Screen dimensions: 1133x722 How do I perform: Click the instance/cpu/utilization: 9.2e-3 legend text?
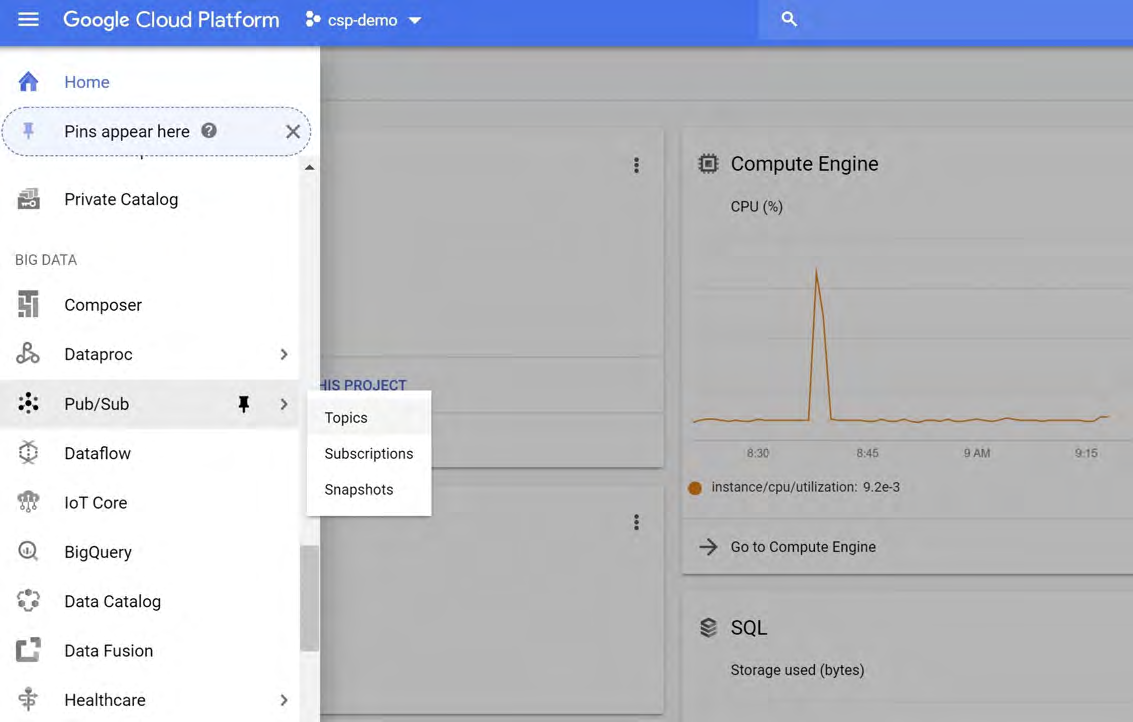point(806,487)
